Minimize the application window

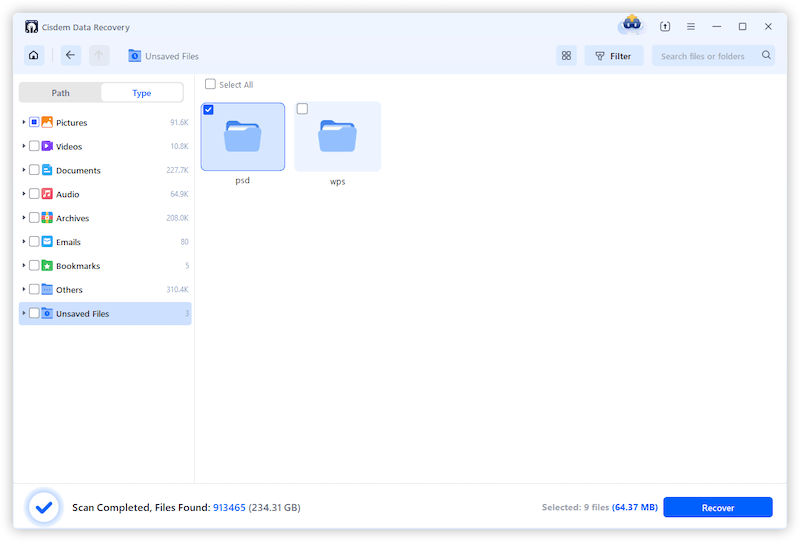(717, 27)
